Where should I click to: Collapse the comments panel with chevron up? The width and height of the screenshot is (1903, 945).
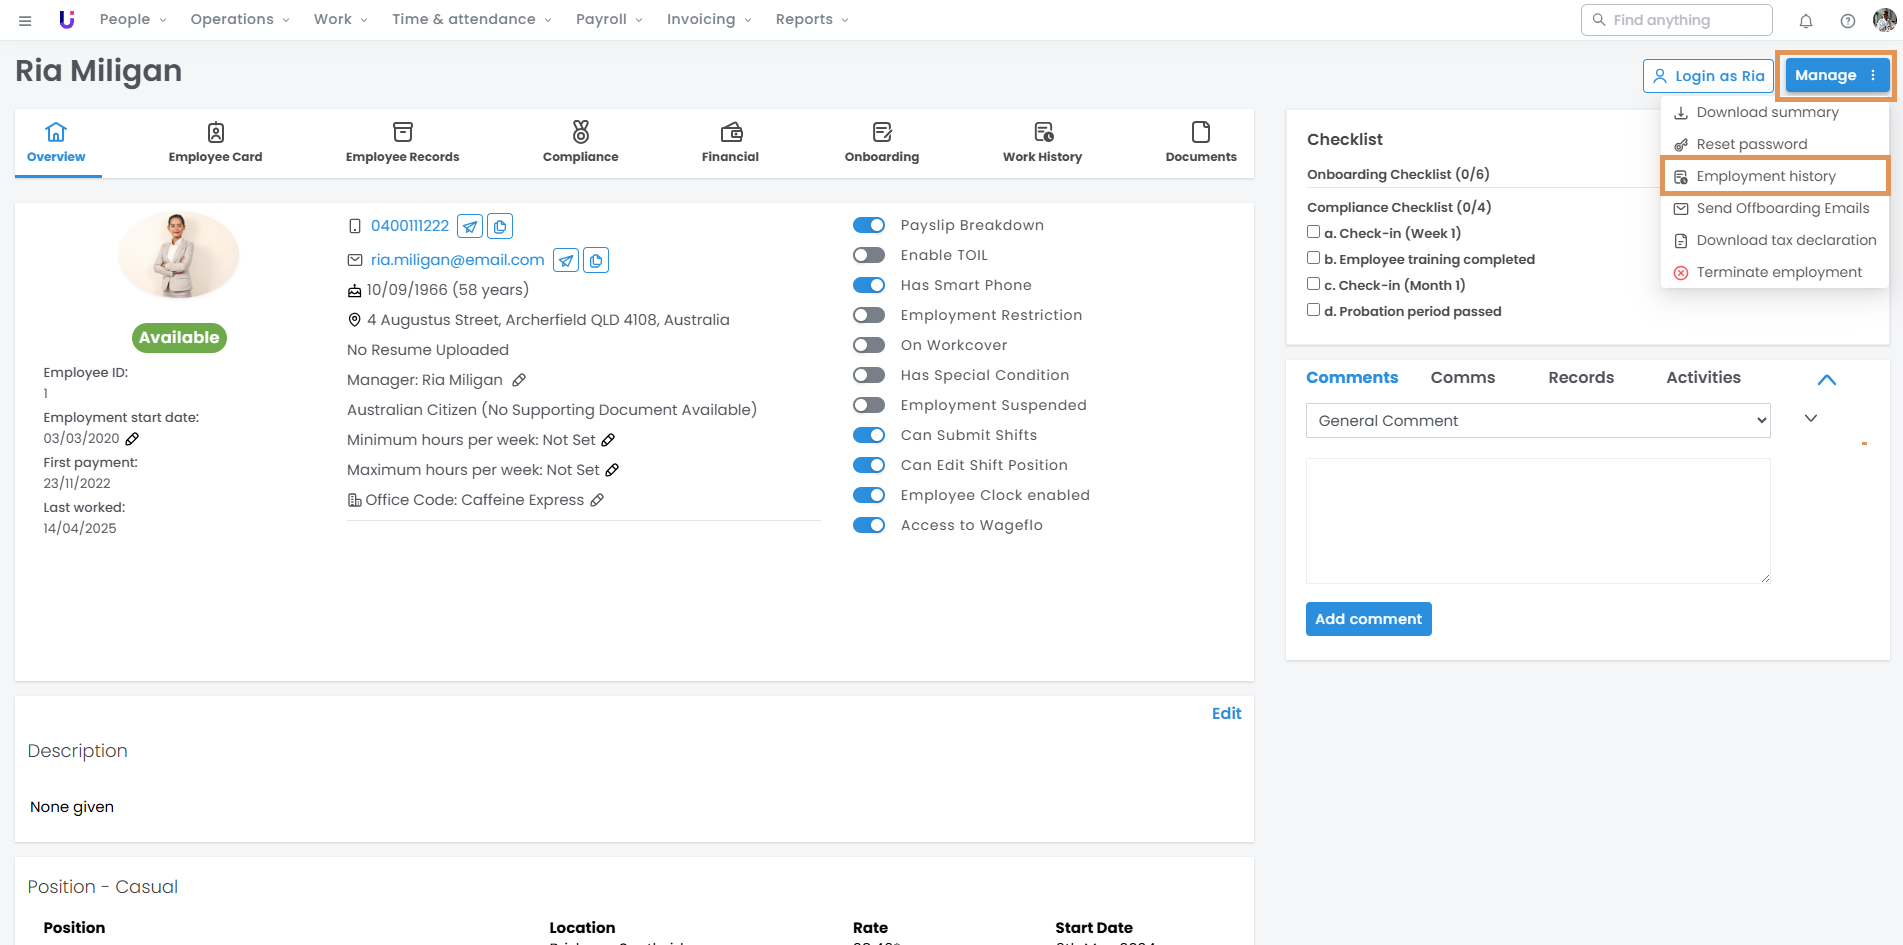(1826, 380)
